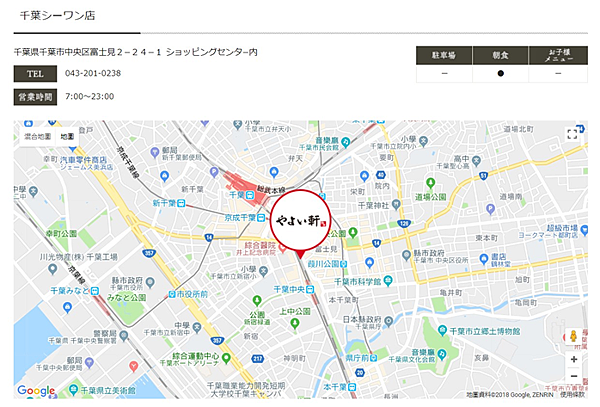Click 上中公園 park marker

click(x=294, y=323)
